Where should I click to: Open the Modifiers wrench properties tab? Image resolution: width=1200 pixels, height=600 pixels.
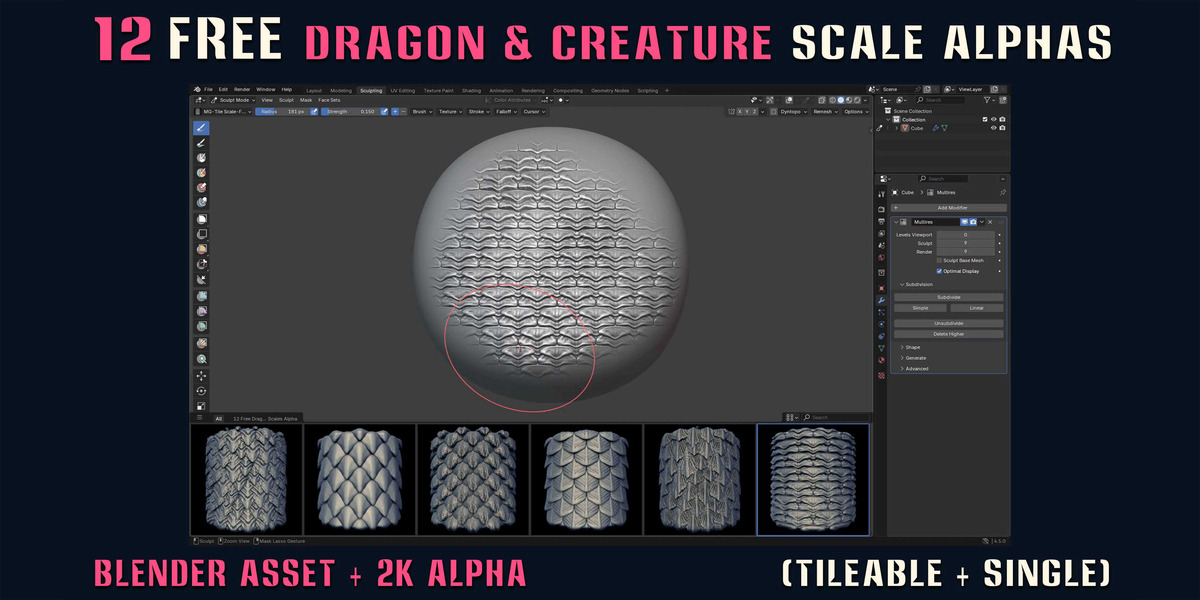[x=881, y=300]
